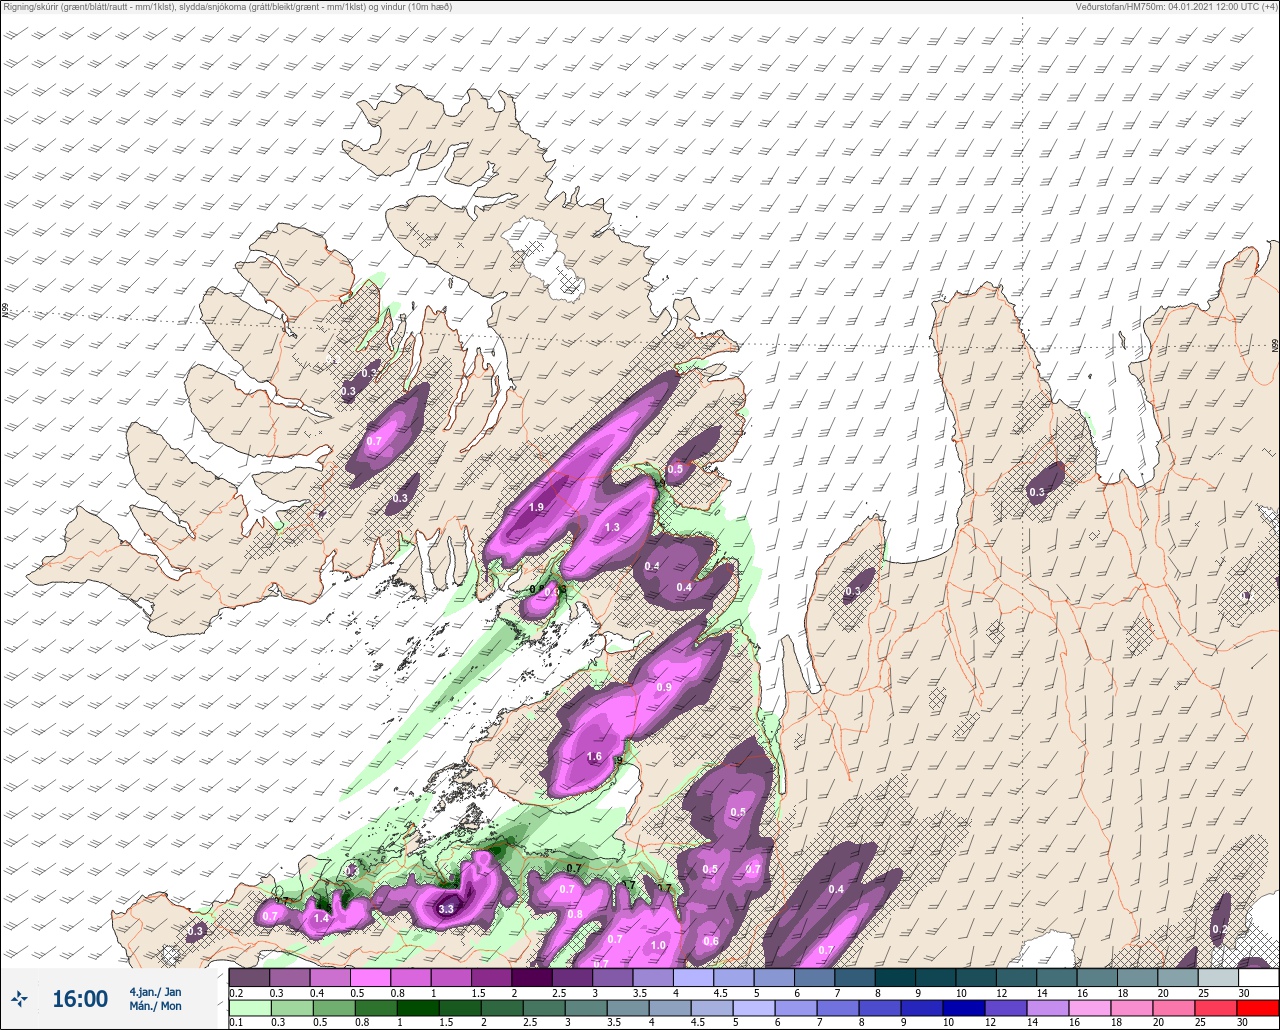Click the compass star icon beside 16:00
The width and height of the screenshot is (1280, 1030).
(20, 999)
